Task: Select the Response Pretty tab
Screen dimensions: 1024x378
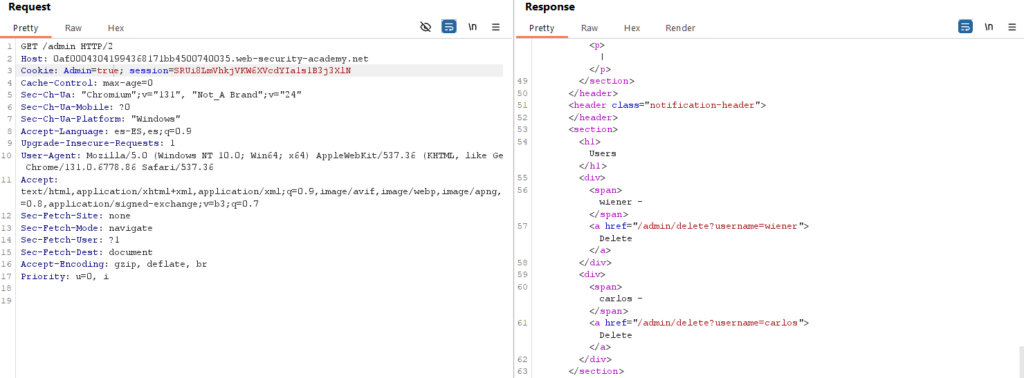Action: point(541,28)
